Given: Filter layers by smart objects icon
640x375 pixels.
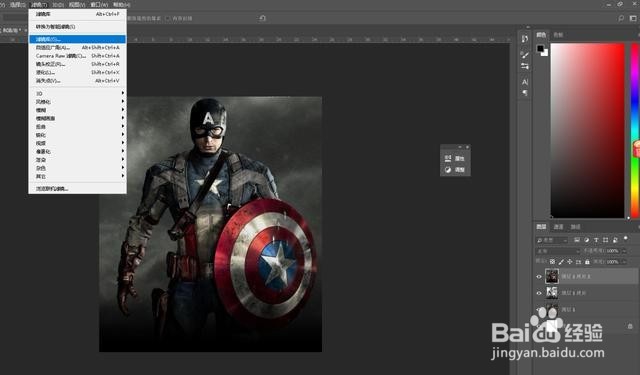Looking at the screenshot, I should pyautogui.click(x=615, y=240).
